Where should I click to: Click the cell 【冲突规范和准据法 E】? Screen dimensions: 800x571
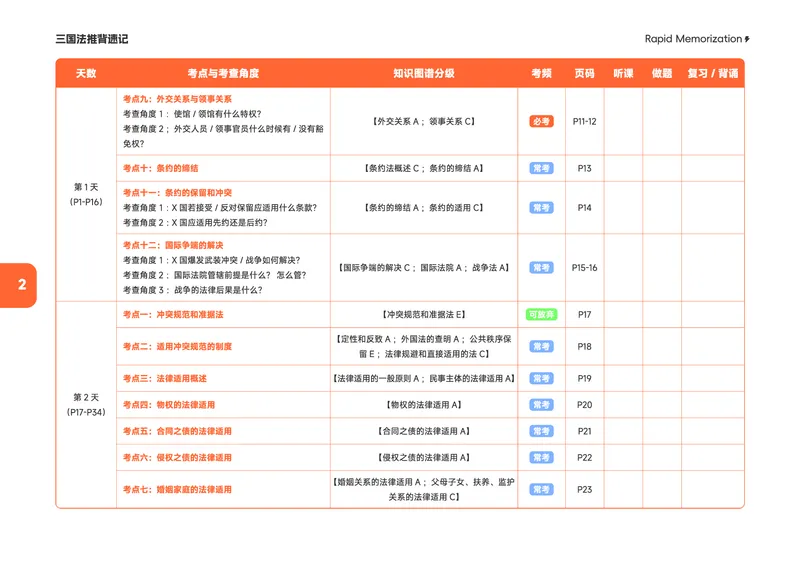tap(423, 315)
